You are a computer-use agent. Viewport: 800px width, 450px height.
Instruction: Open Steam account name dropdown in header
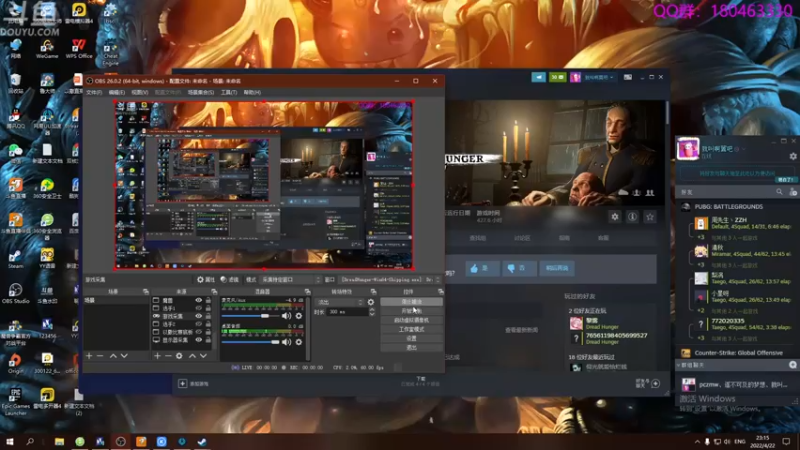[x=598, y=77]
